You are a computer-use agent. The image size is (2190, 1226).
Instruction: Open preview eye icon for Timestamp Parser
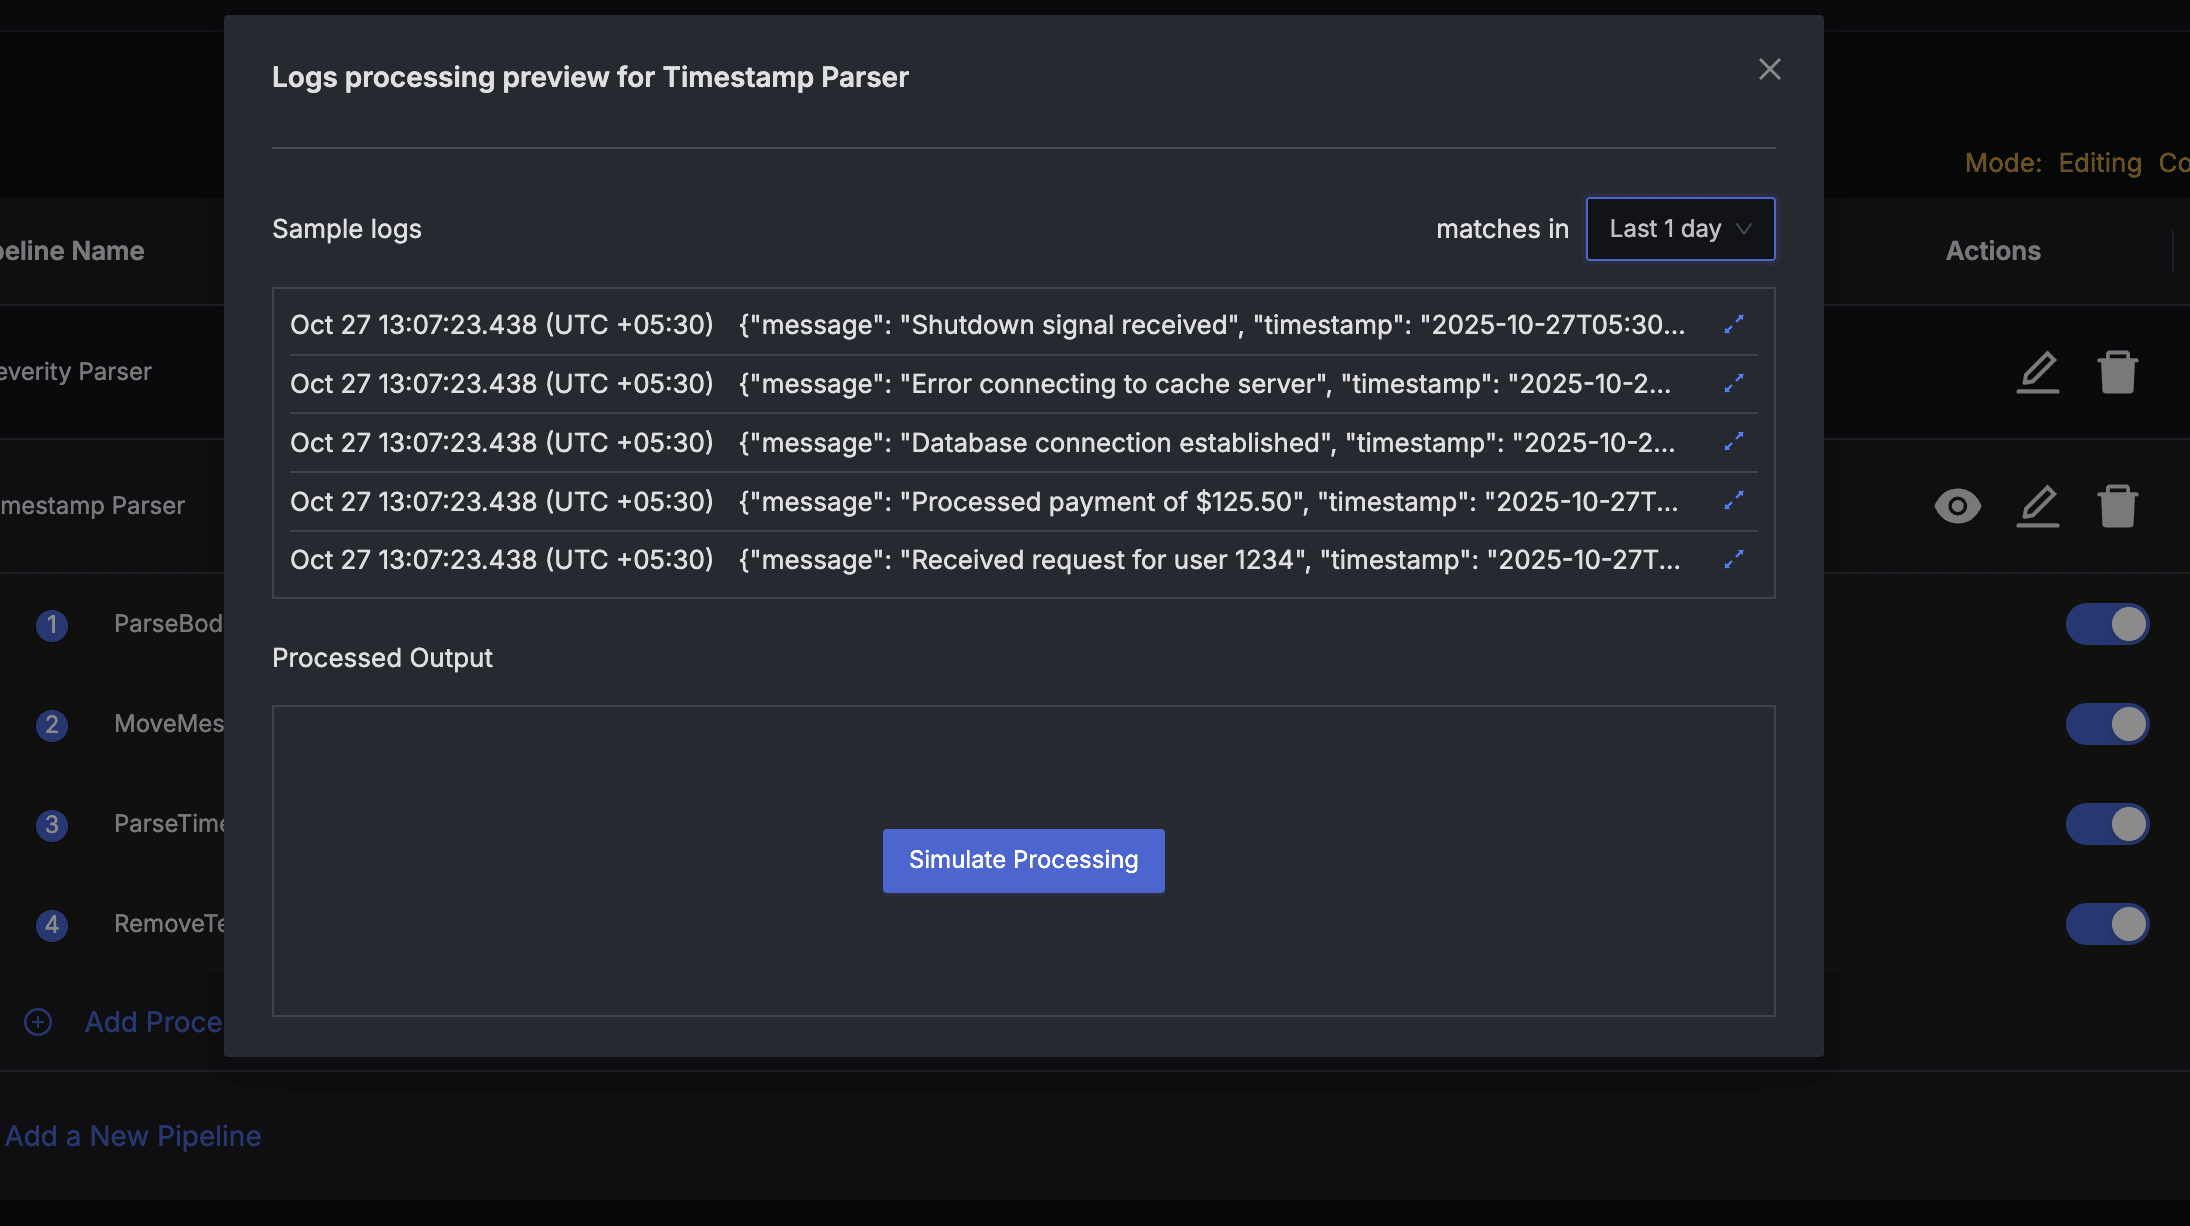pos(1958,506)
